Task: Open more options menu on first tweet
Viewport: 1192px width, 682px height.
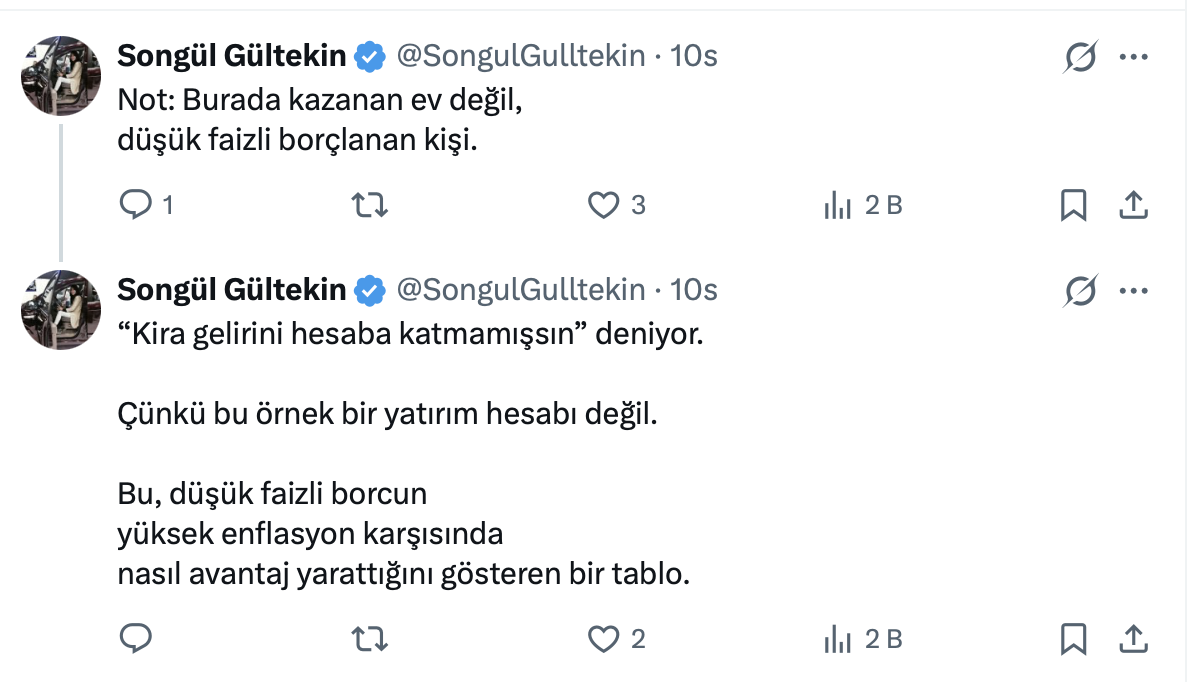Action: pyautogui.click(x=1133, y=57)
